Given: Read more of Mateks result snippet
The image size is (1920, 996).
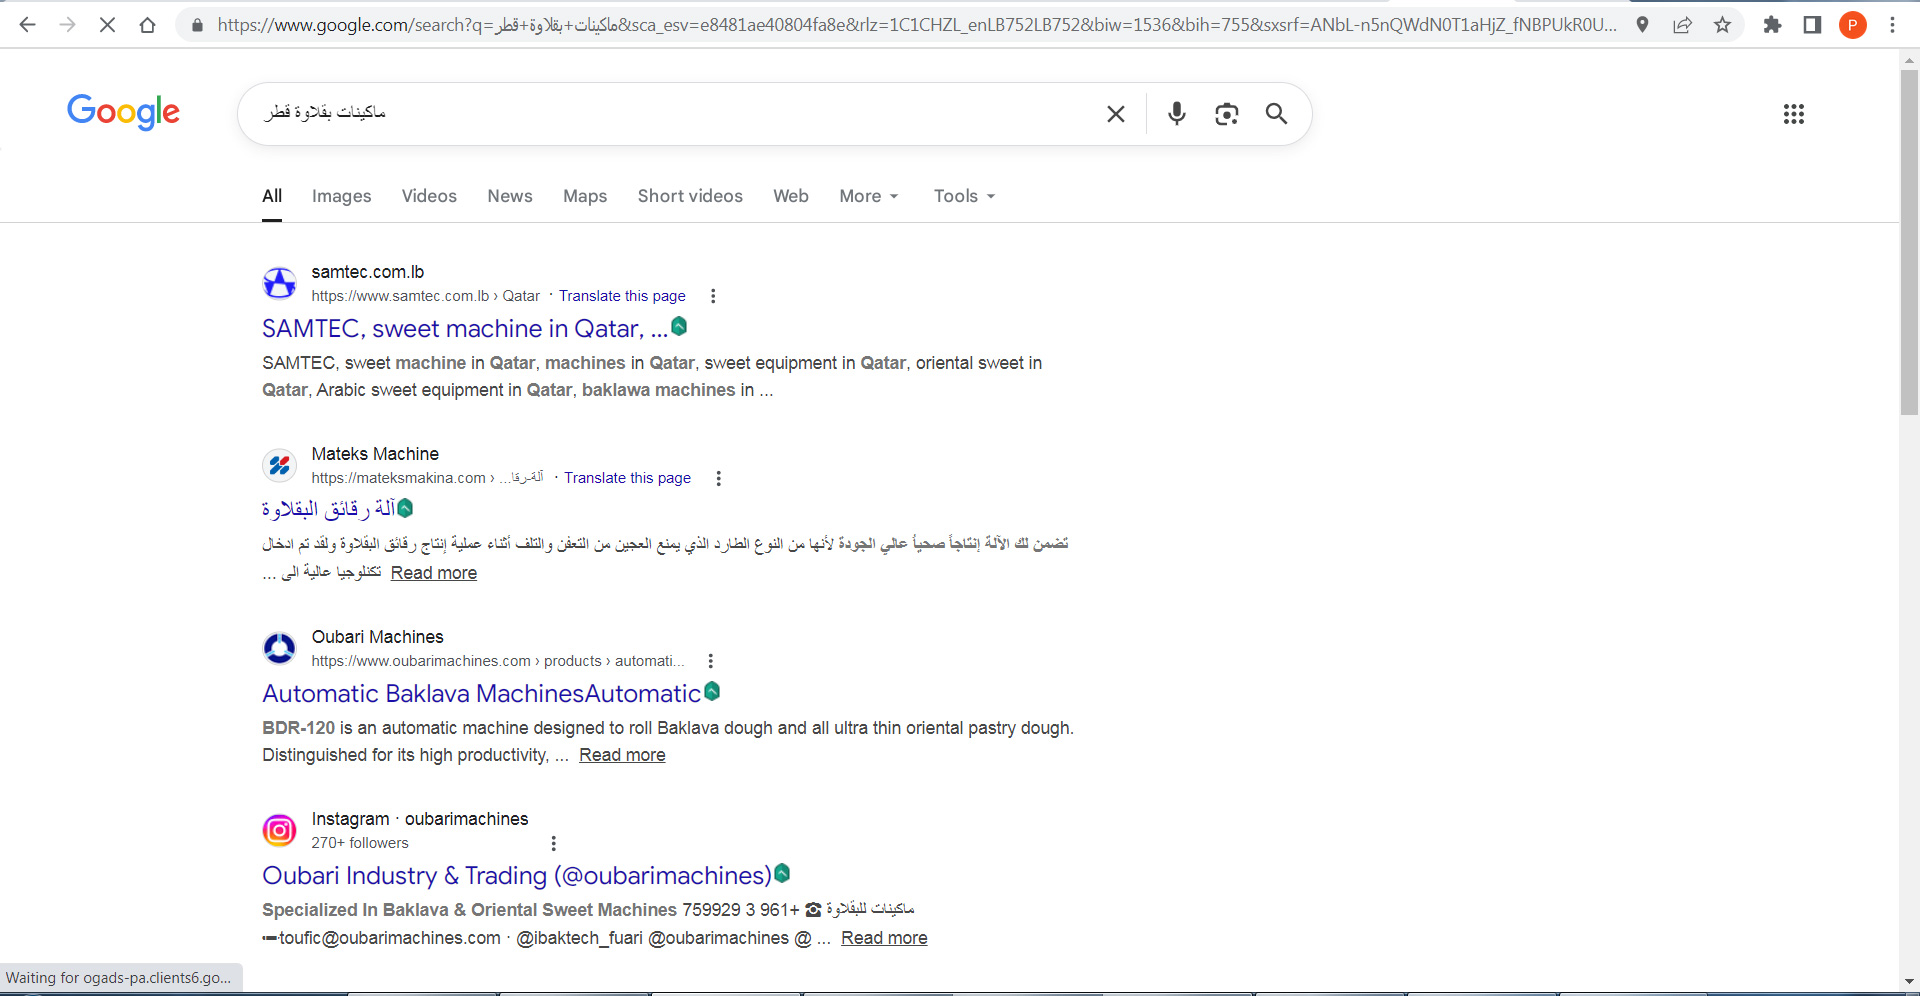Looking at the screenshot, I should (x=433, y=573).
